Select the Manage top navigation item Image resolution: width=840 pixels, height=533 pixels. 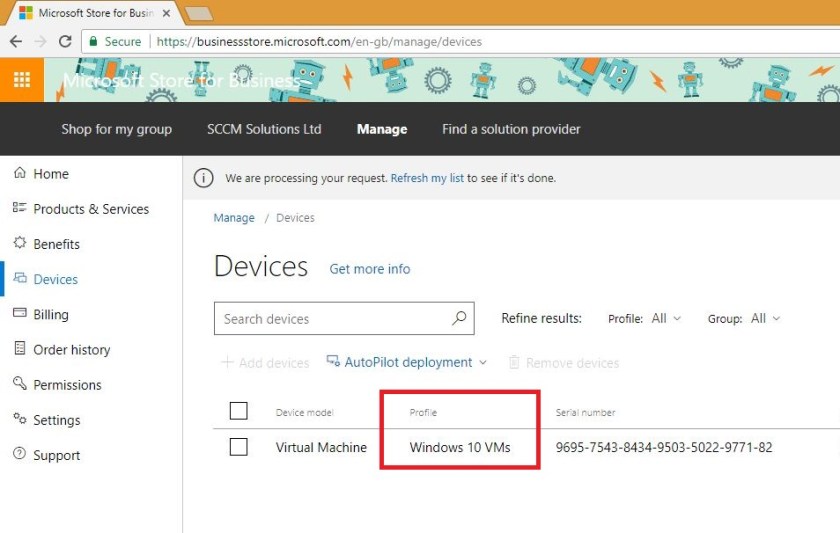pyautogui.click(x=382, y=129)
